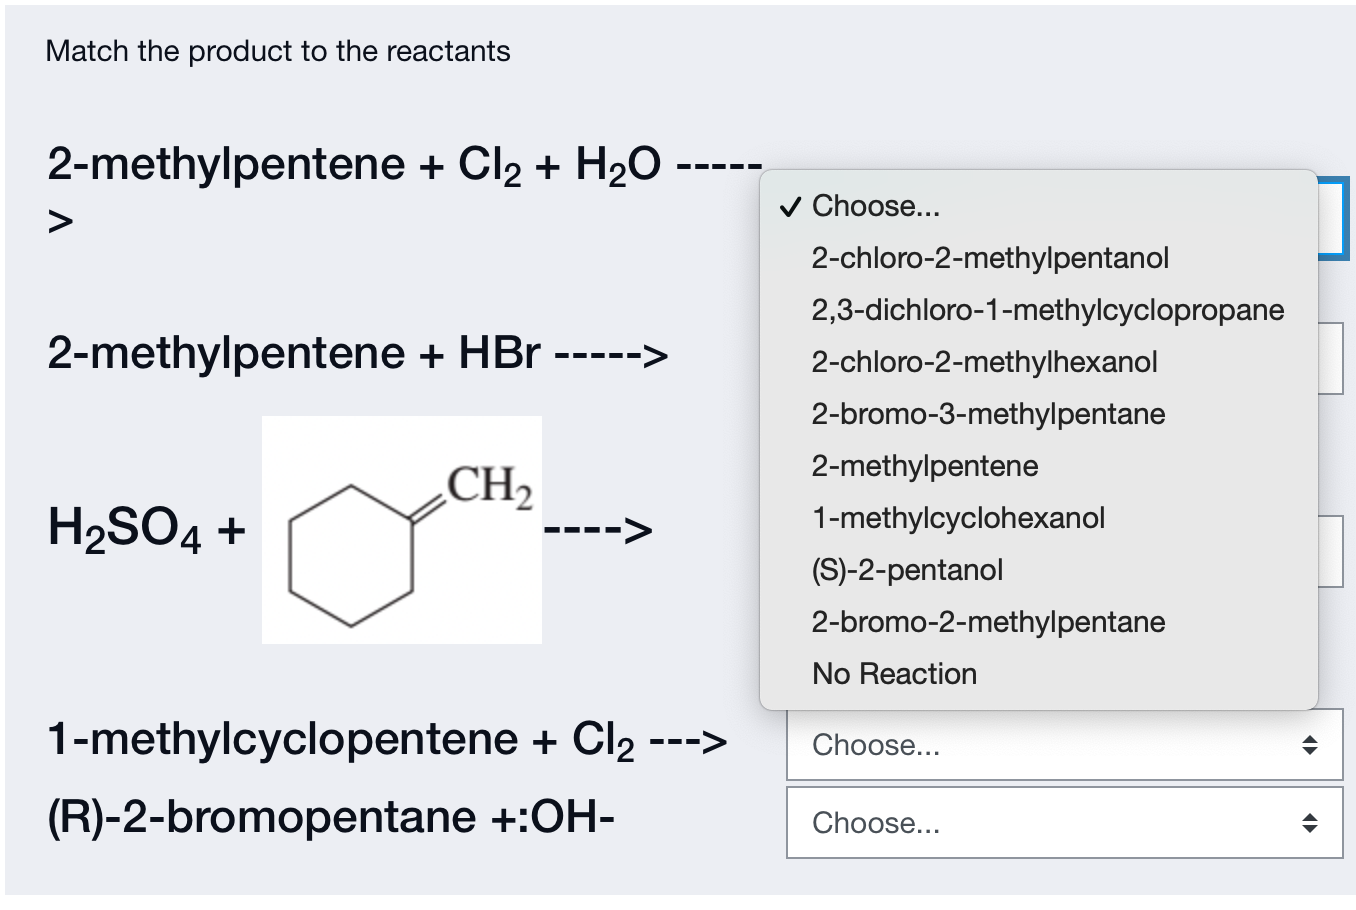Select the "2-methylpentene" answer option
The image size is (1356, 910).
coord(924,466)
